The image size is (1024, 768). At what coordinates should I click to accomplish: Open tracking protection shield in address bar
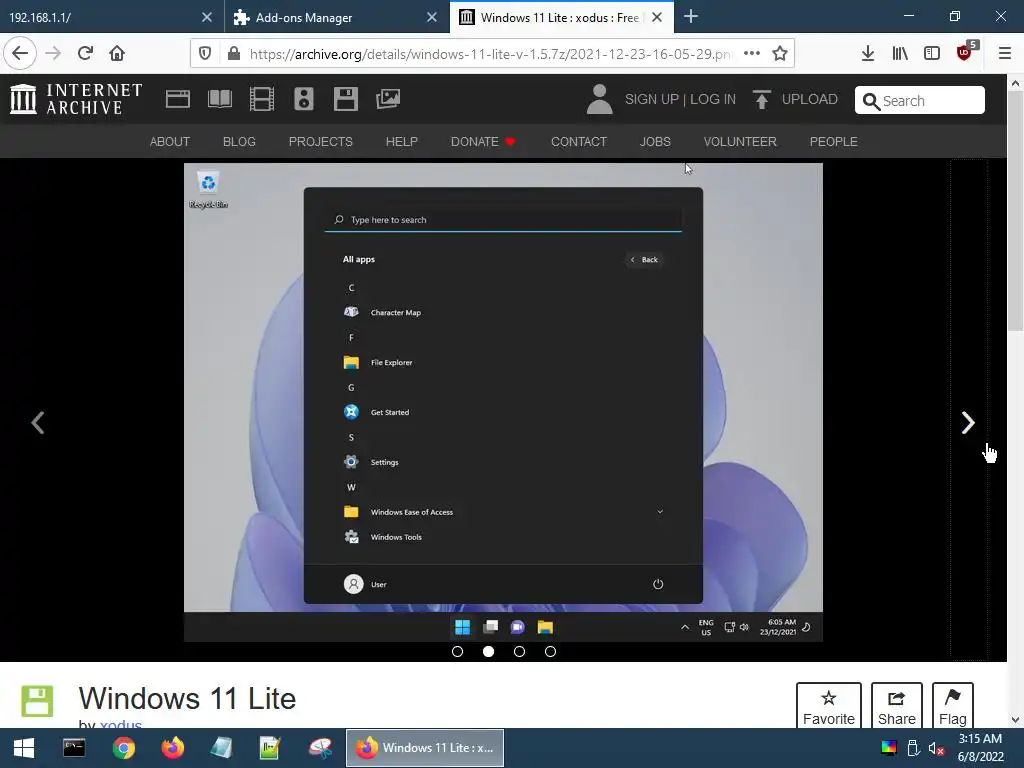[x=205, y=54]
